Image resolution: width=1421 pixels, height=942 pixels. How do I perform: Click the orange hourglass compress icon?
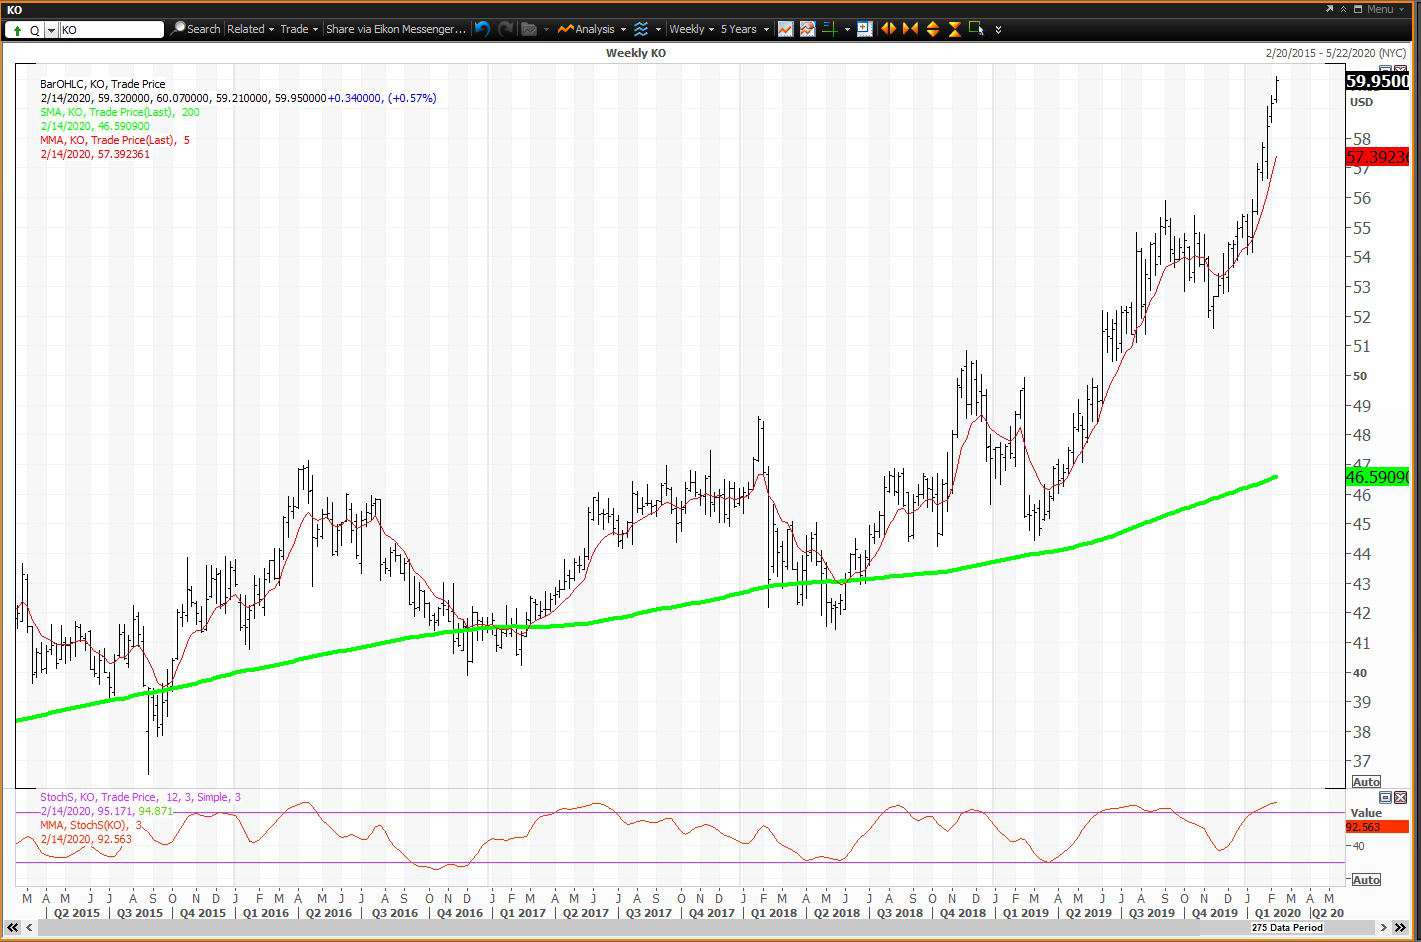click(953, 29)
